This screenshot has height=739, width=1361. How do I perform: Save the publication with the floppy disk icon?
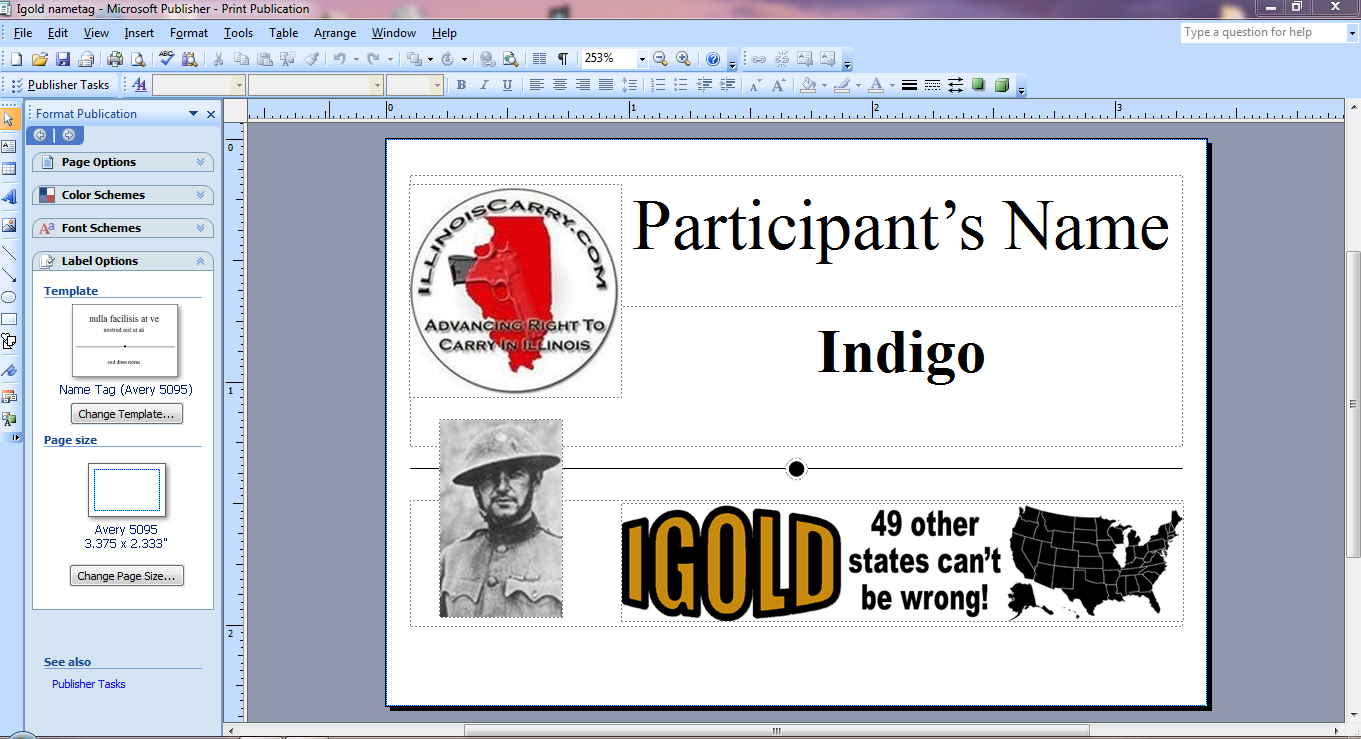click(63, 59)
